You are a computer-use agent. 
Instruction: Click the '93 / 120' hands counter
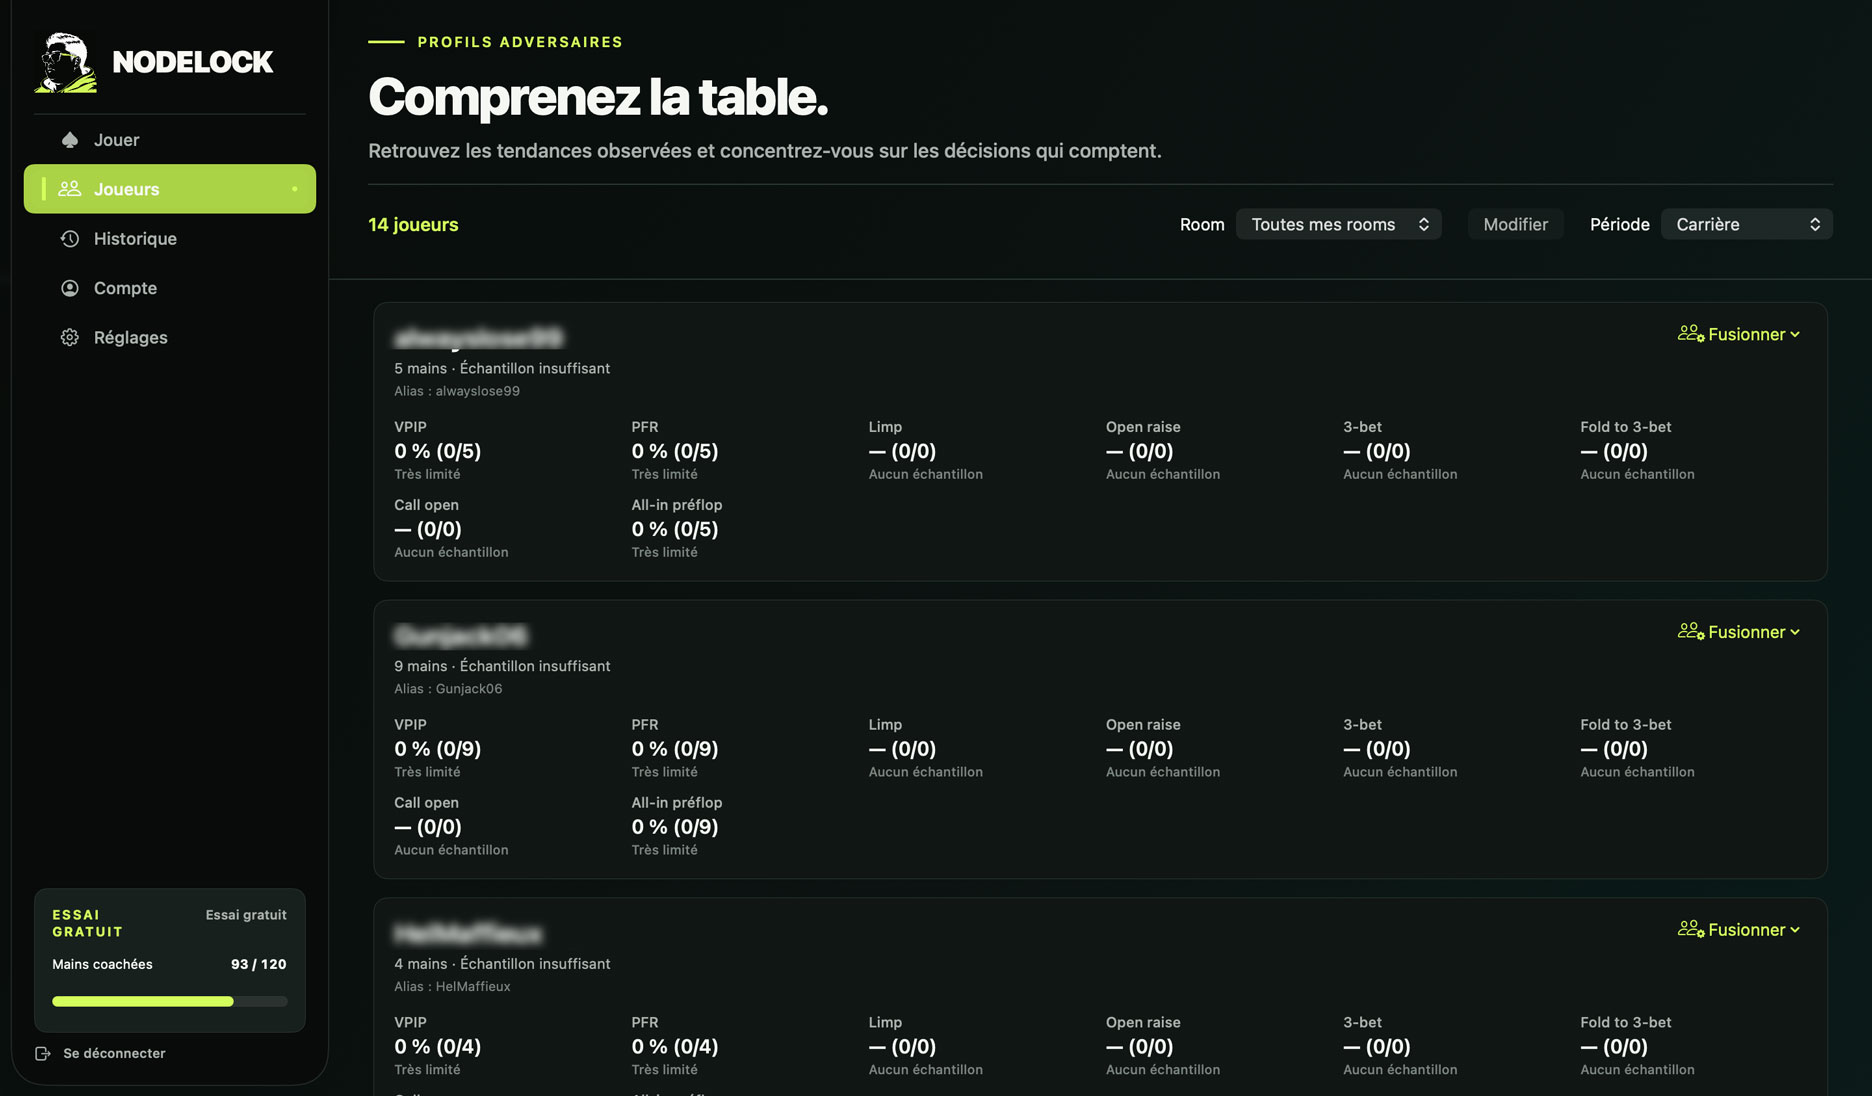pos(258,965)
